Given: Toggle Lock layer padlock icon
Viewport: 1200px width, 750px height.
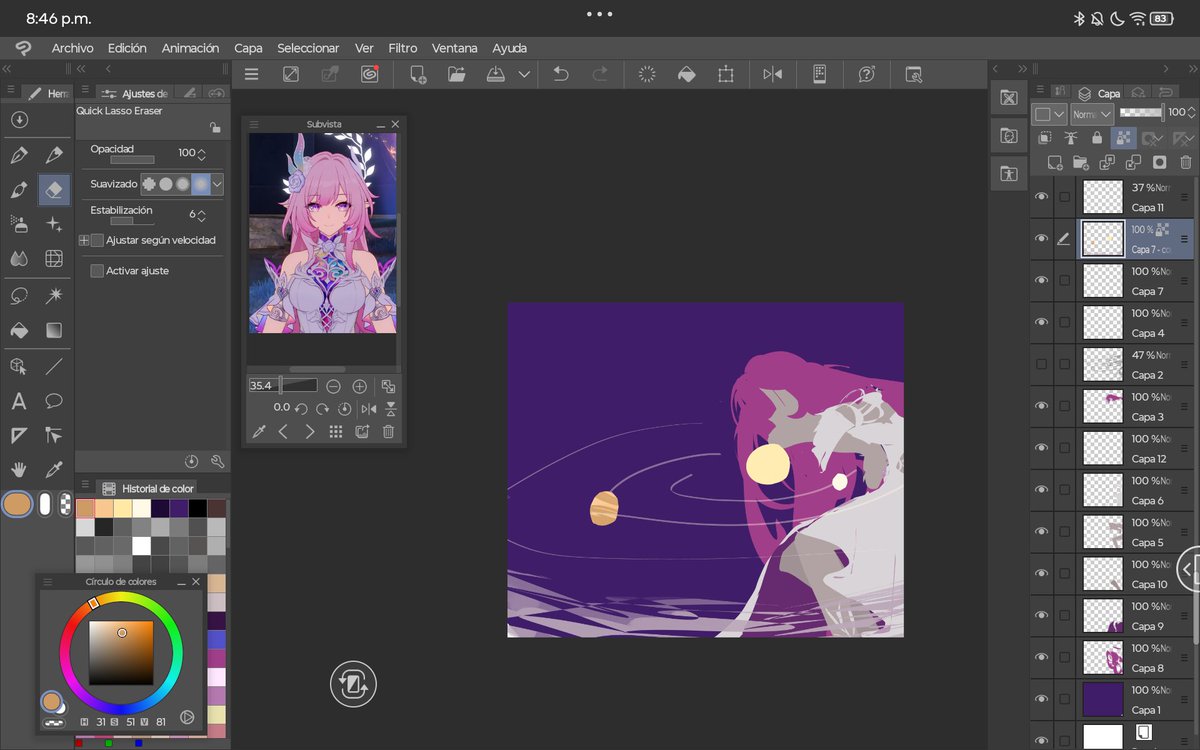Looking at the screenshot, I should [x=1097, y=138].
